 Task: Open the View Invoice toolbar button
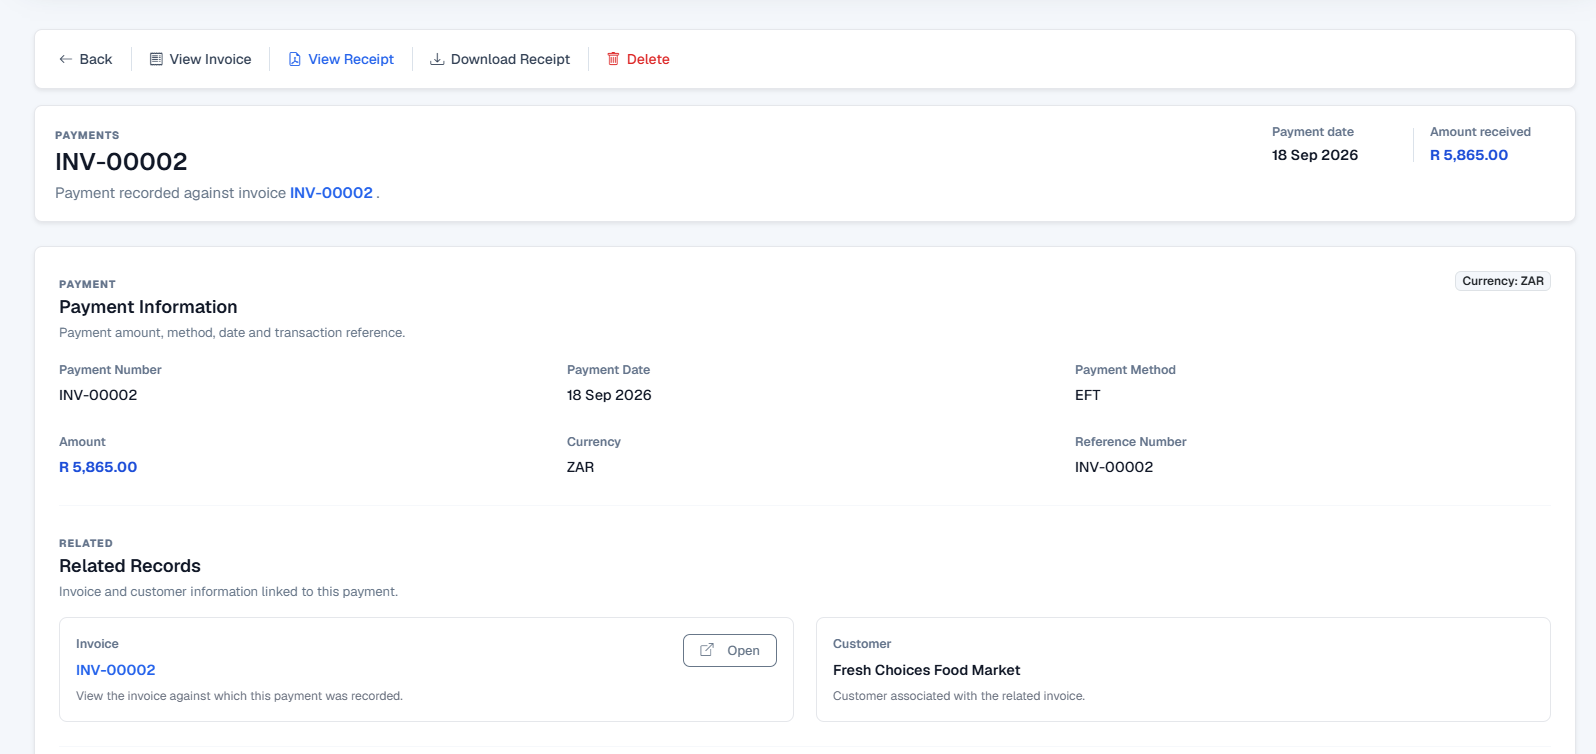point(200,59)
